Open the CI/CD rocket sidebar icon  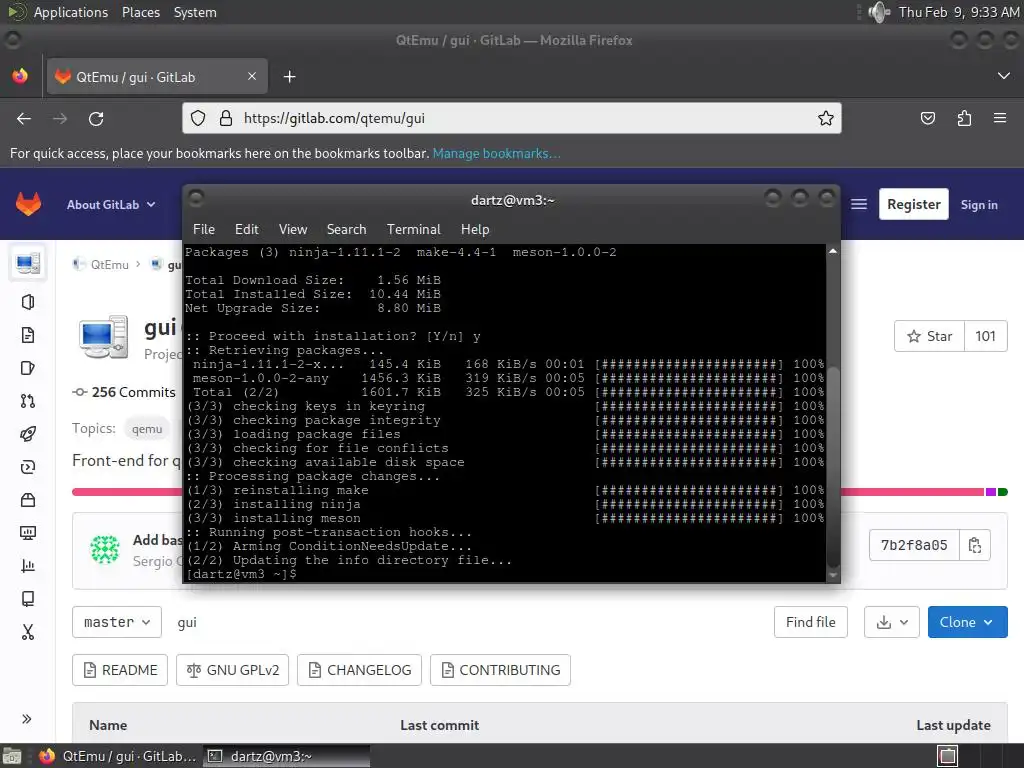pyautogui.click(x=27, y=434)
